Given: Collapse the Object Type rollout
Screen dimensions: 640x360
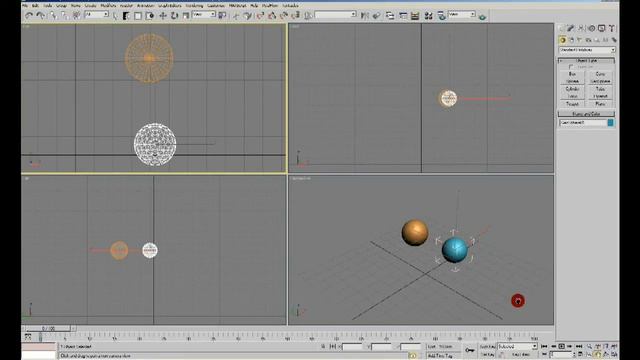Looking at the screenshot, I should pyautogui.click(x=587, y=60).
